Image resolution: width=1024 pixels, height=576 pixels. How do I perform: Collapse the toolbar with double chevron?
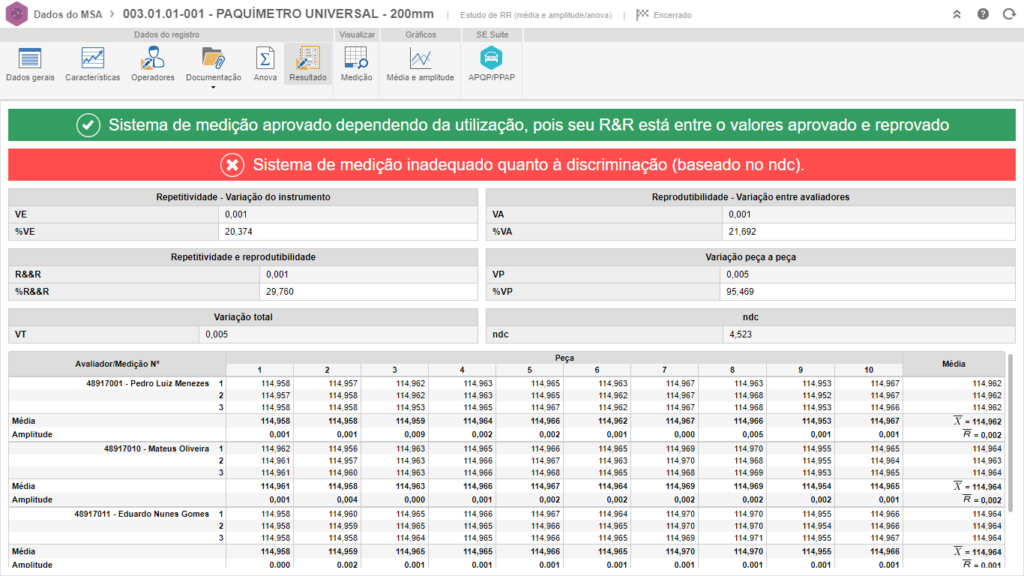[x=957, y=15]
